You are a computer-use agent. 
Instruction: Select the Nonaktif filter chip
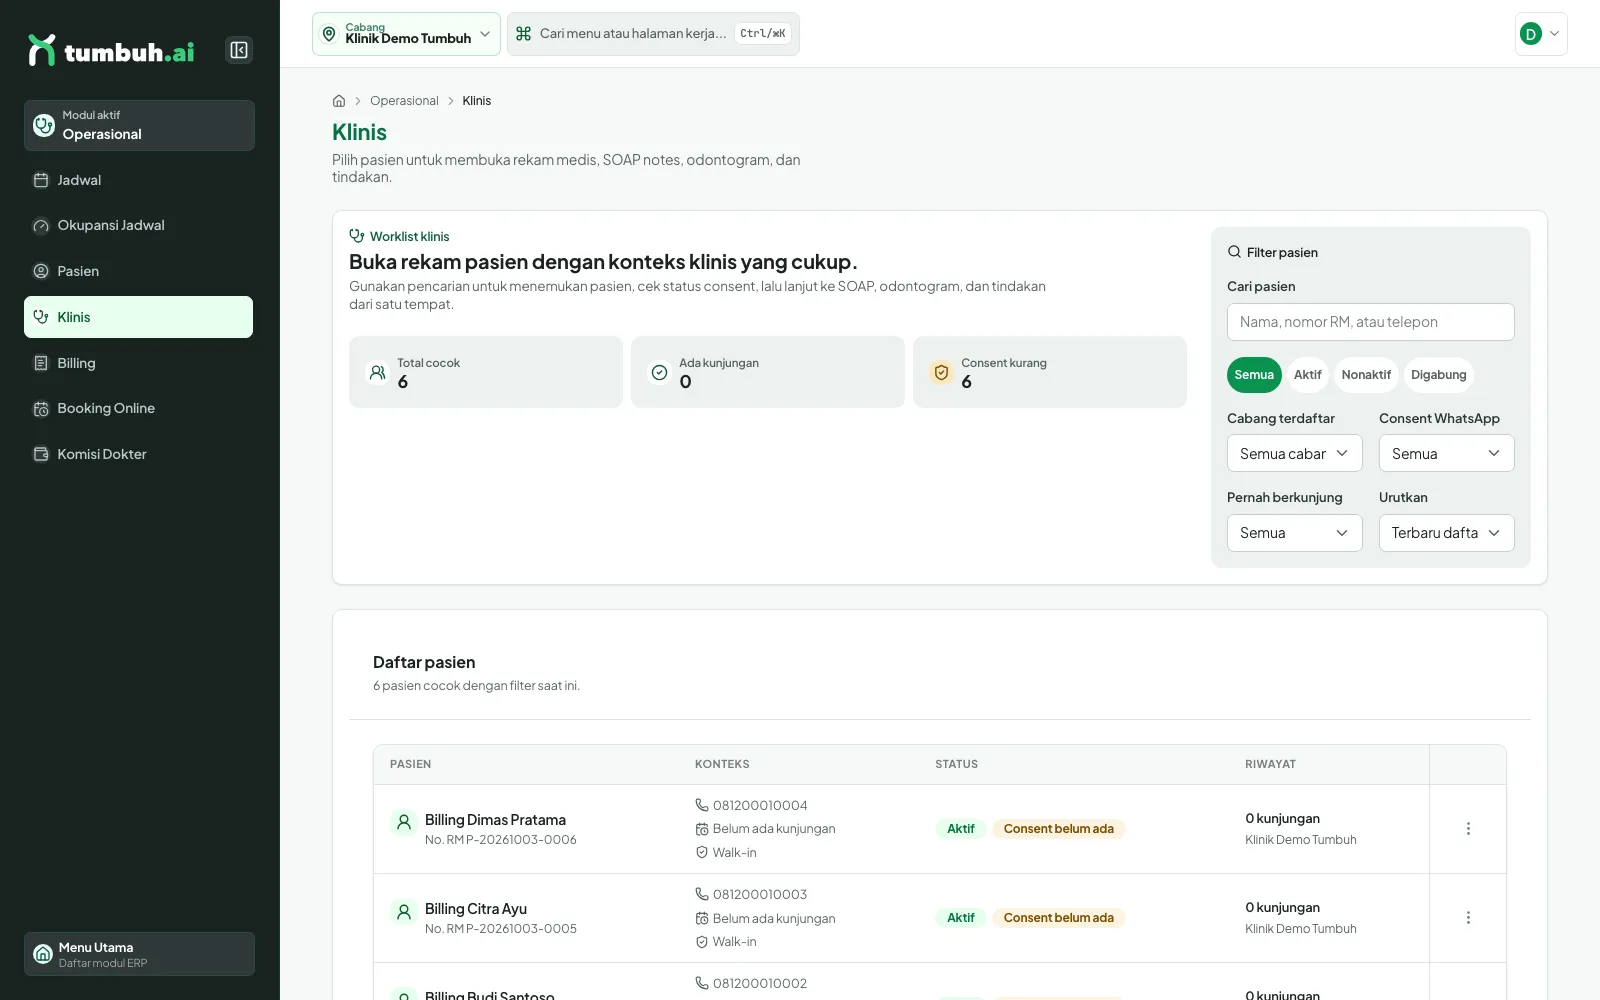1366,375
